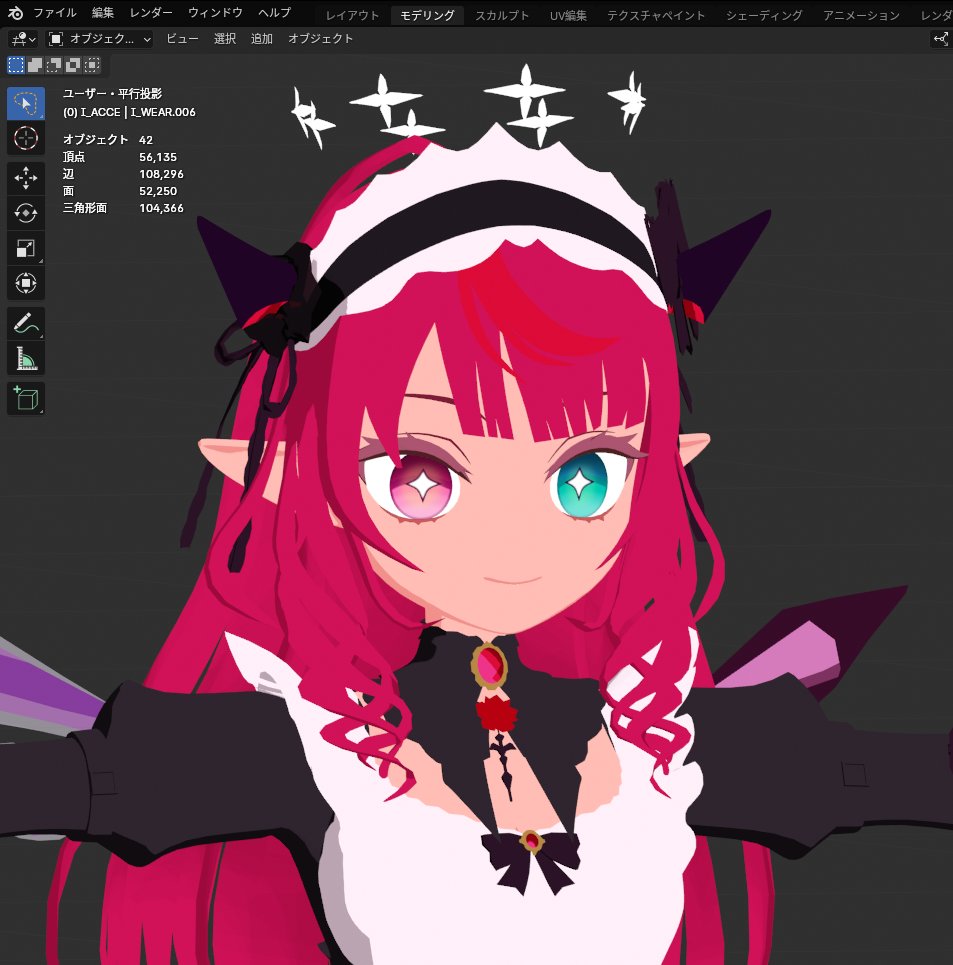The height and width of the screenshot is (965, 953).
Task: Set selection mode to Invert
Action: (73, 65)
